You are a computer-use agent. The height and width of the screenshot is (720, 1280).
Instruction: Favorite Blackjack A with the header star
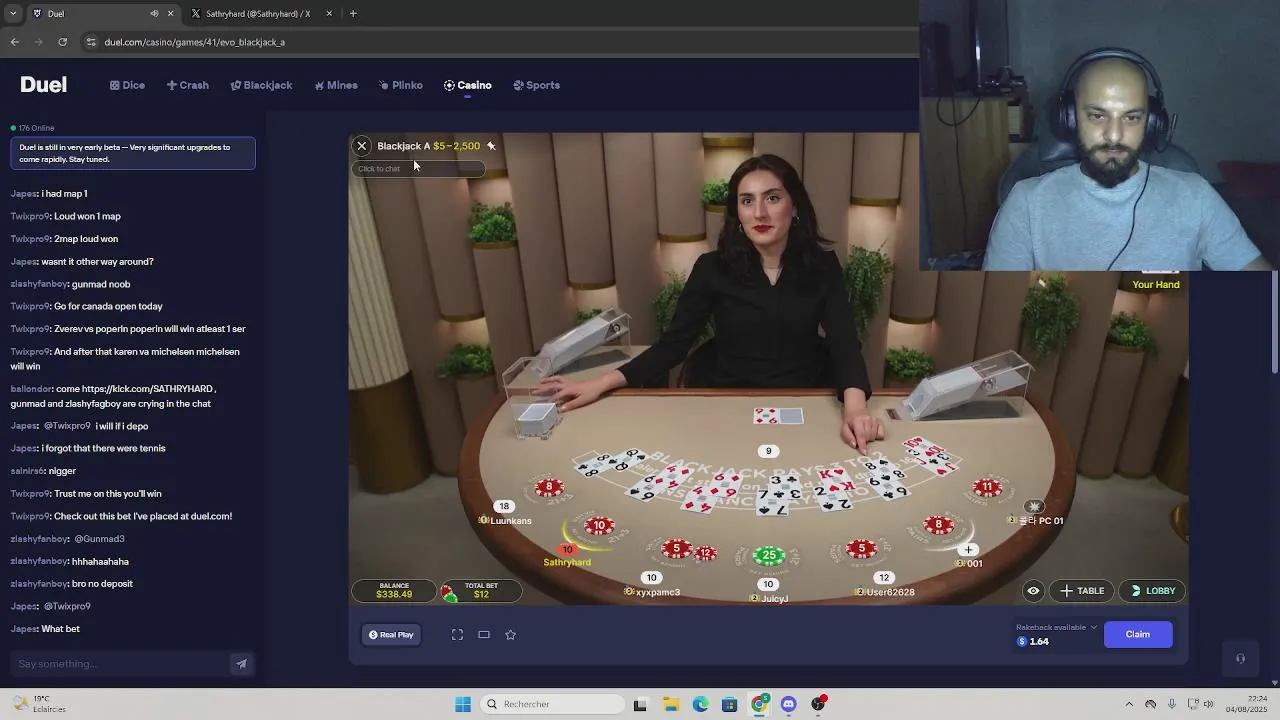pyautogui.click(x=491, y=146)
